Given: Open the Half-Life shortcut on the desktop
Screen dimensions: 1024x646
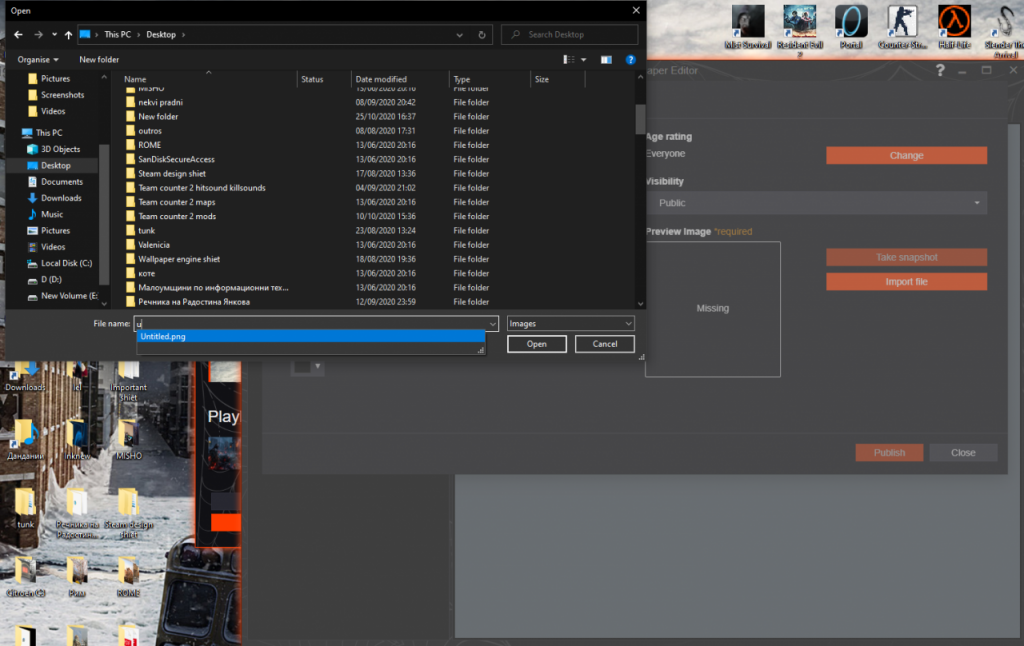Looking at the screenshot, I should 954,22.
